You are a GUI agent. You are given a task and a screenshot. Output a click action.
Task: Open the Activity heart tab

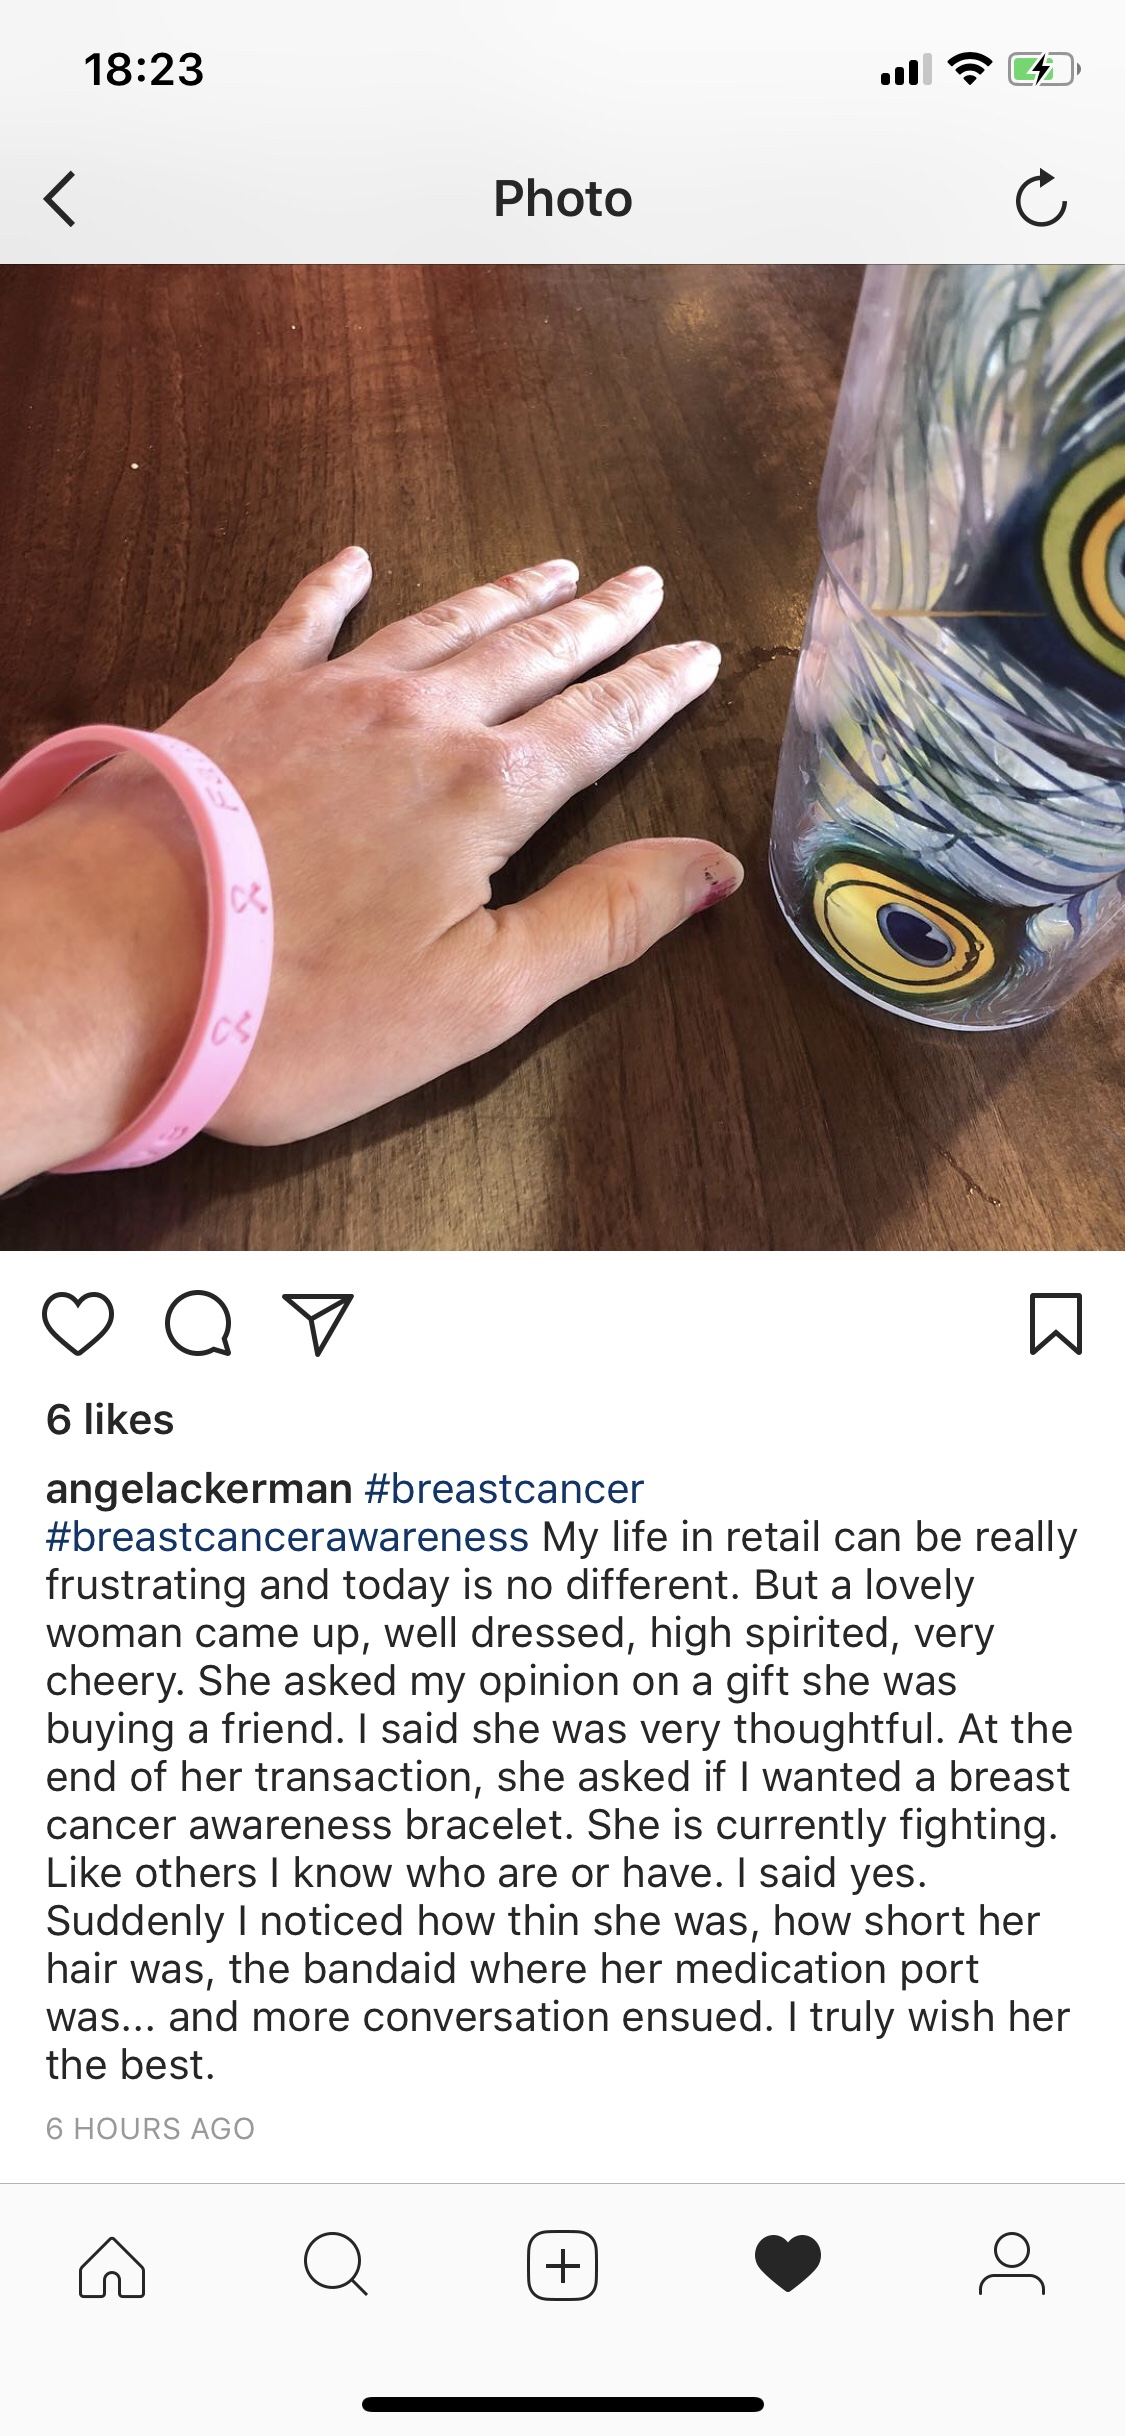788,2264
